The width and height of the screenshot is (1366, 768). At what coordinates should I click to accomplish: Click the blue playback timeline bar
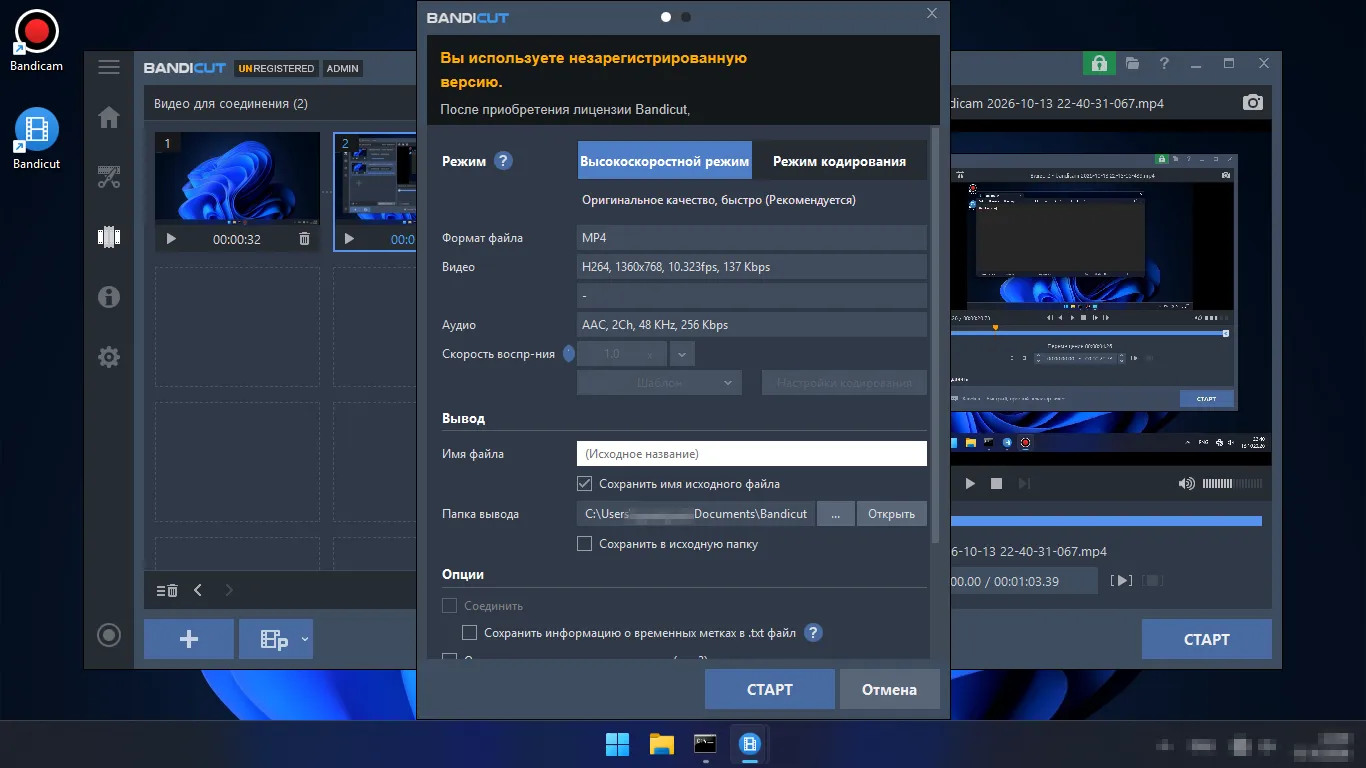point(1106,521)
